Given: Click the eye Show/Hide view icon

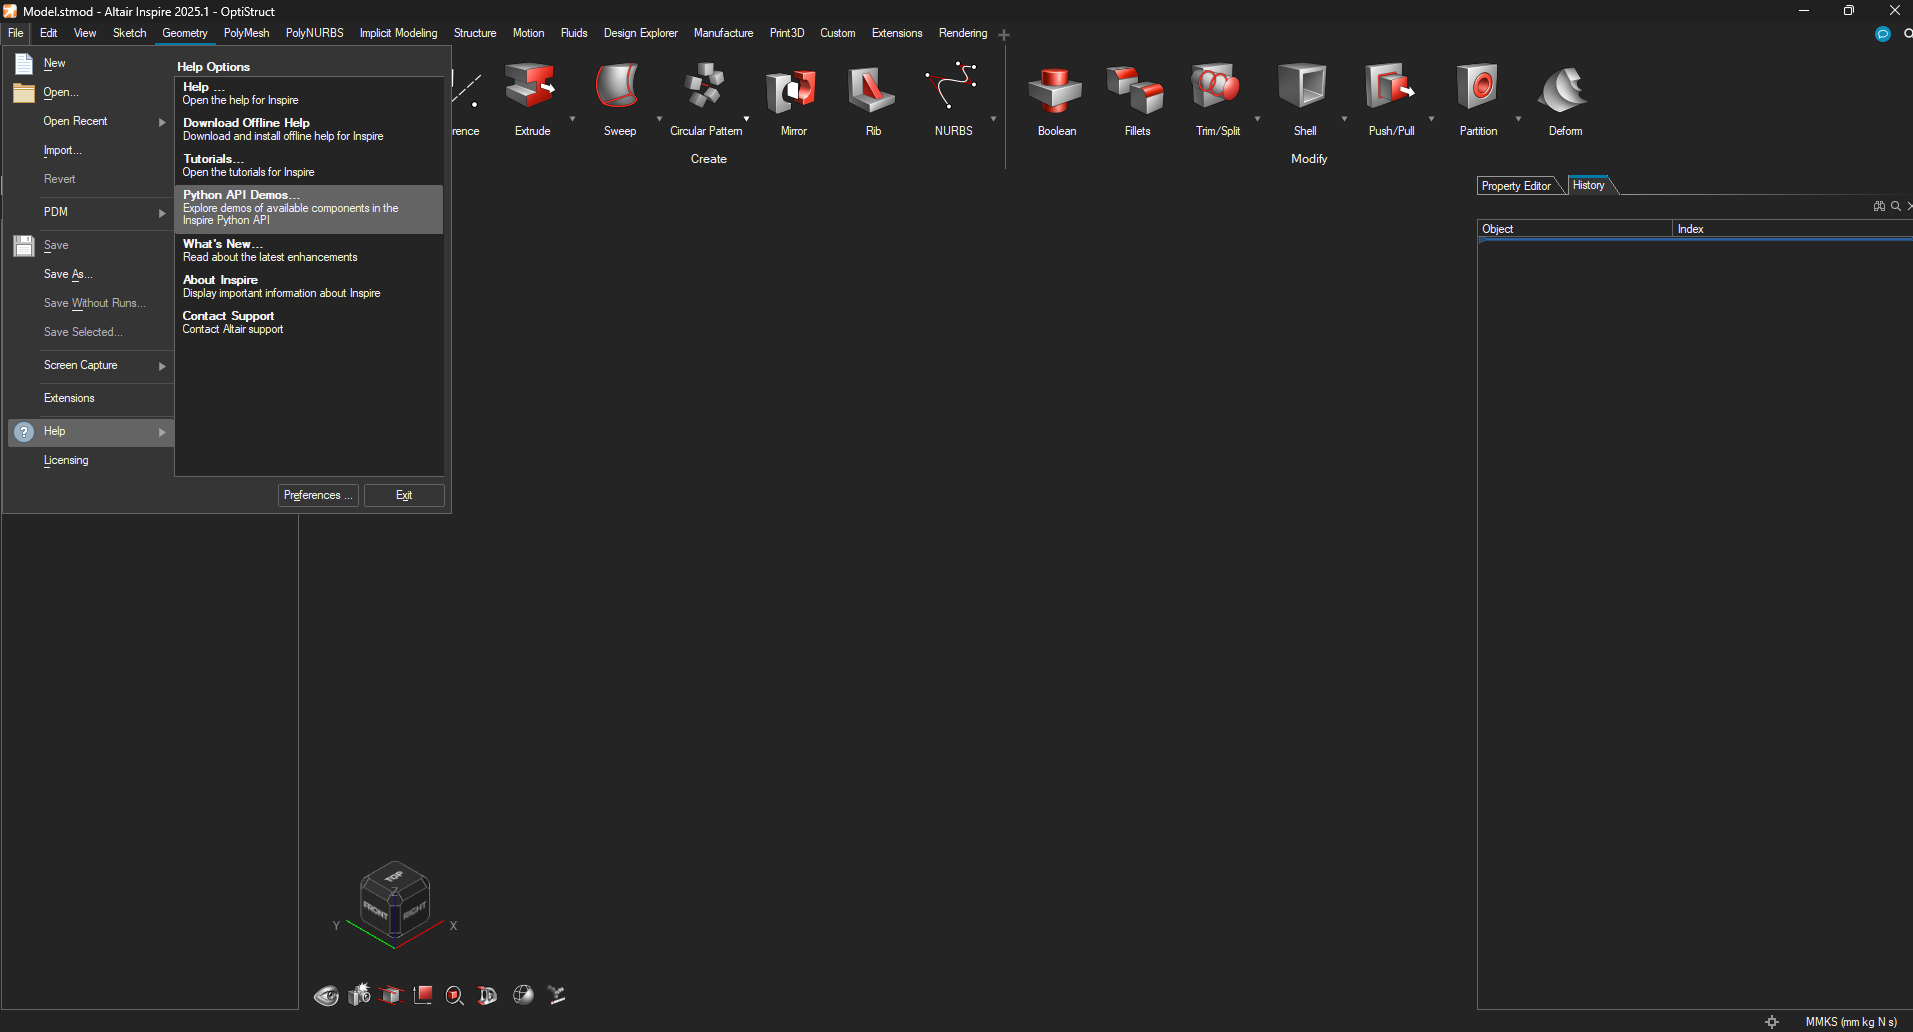Looking at the screenshot, I should click(326, 995).
